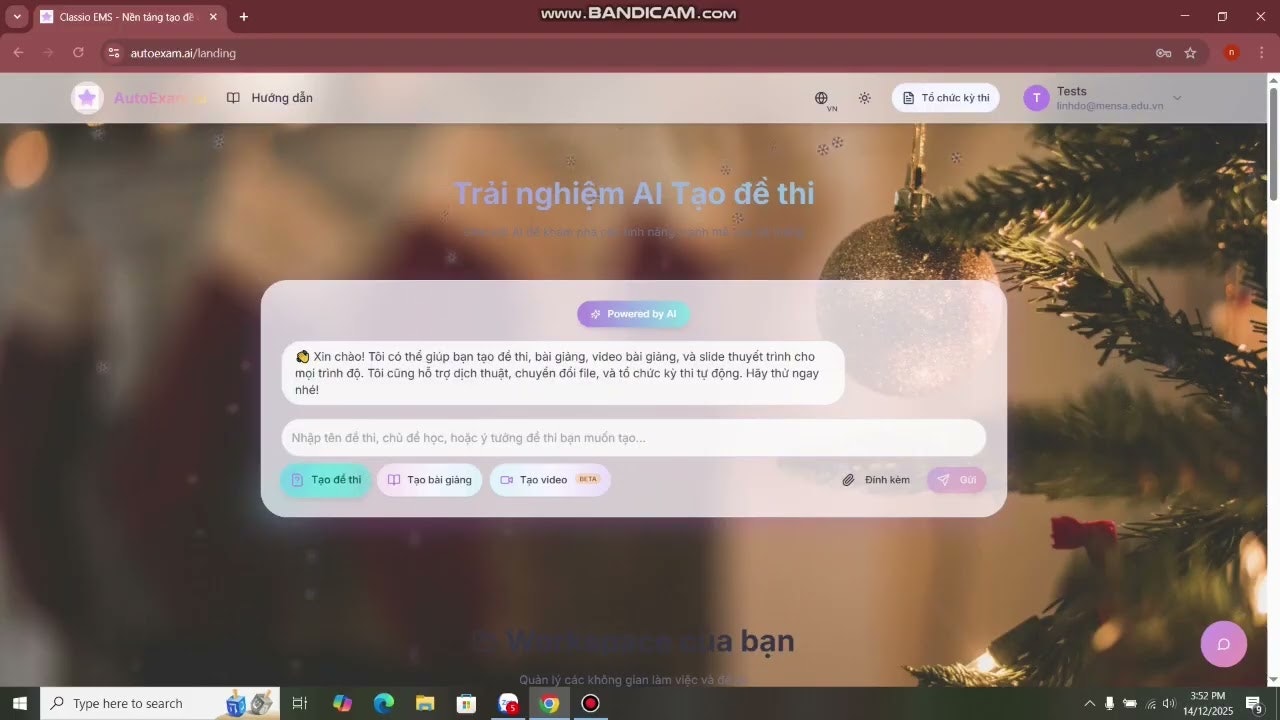Open Bandicam from the taskbar
The image size is (1280, 720).
point(590,703)
